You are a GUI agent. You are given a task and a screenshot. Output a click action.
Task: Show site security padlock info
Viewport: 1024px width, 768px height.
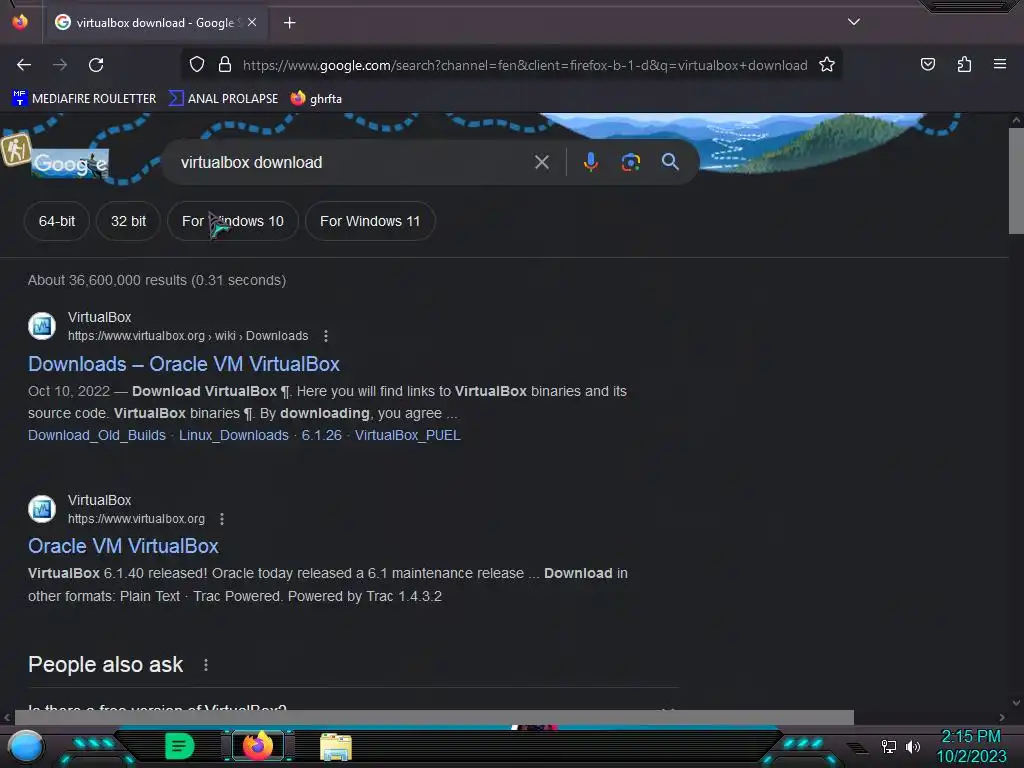click(225, 64)
